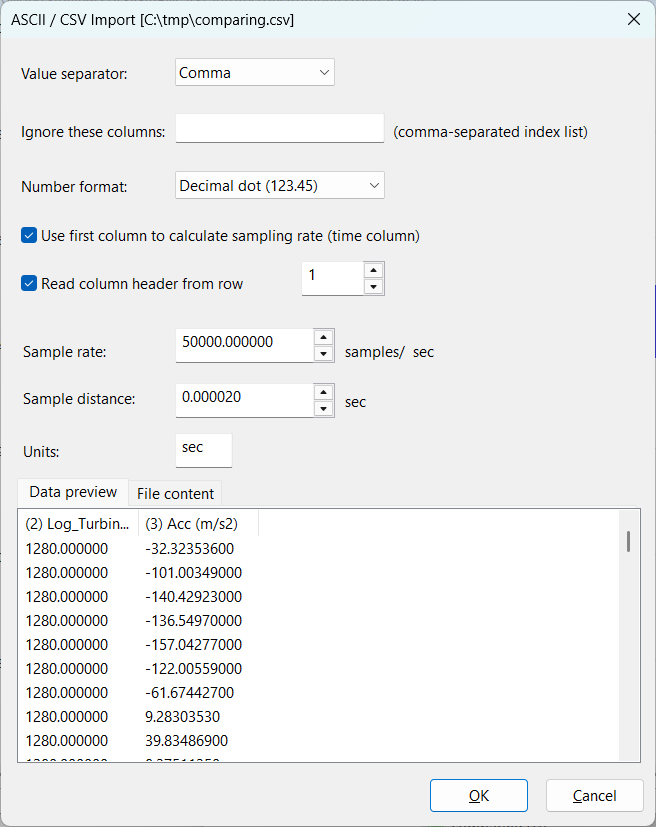
Task: Select the Data preview tab
Action: coord(73,492)
